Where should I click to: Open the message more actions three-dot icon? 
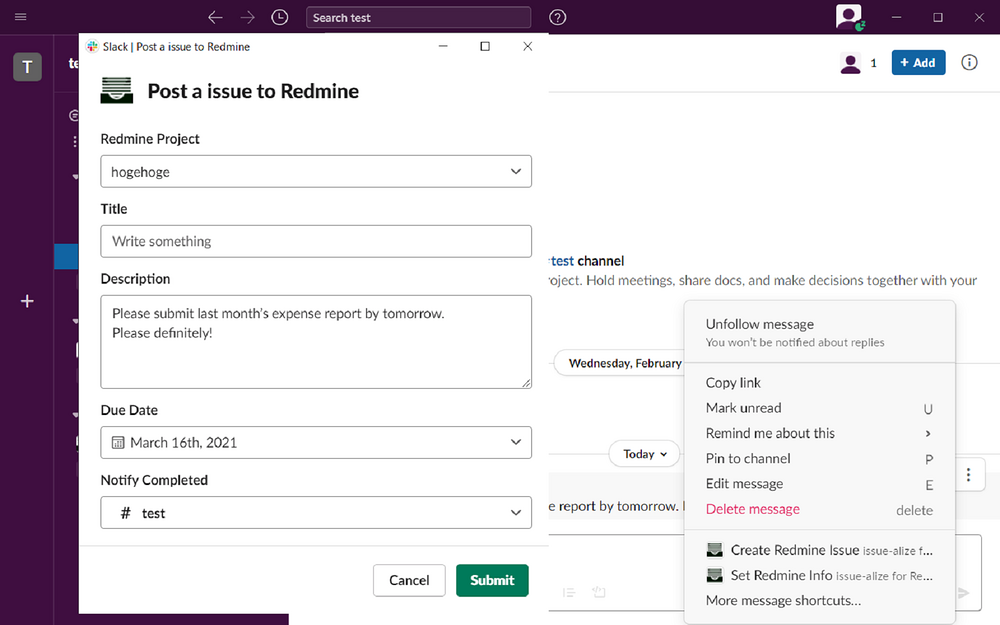coord(968,475)
